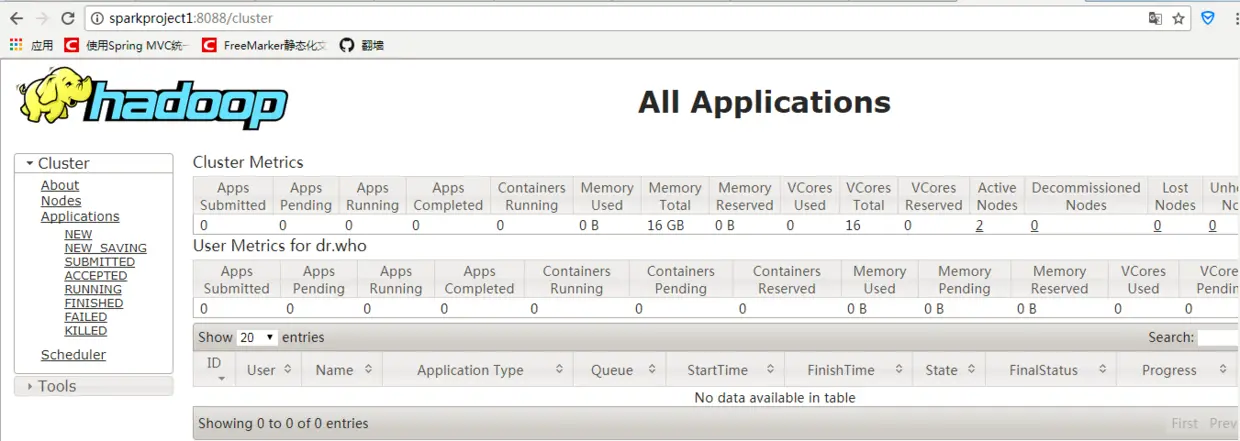Click Decommissioned Nodes count link
The height and width of the screenshot is (441, 1240).
point(1034,225)
